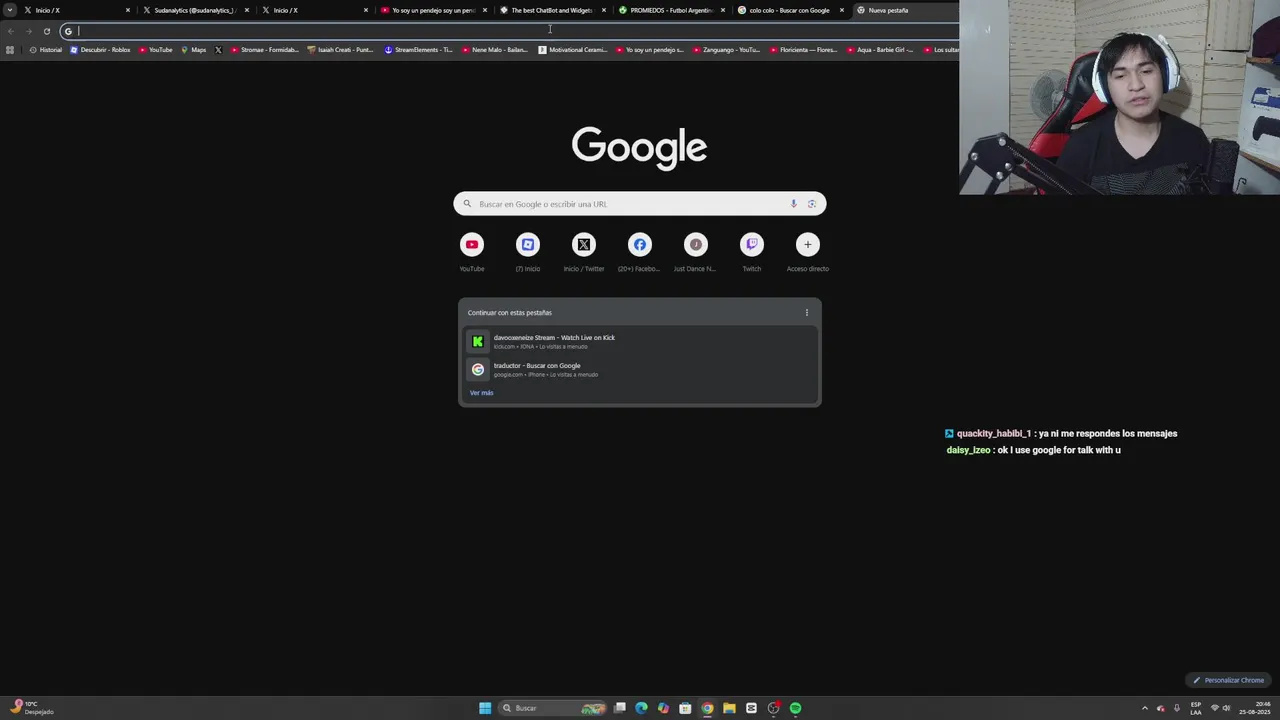Close the PROMIEDOS tab
Image resolution: width=1280 pixels, height=720 pixels.
[x=723, y=10]
